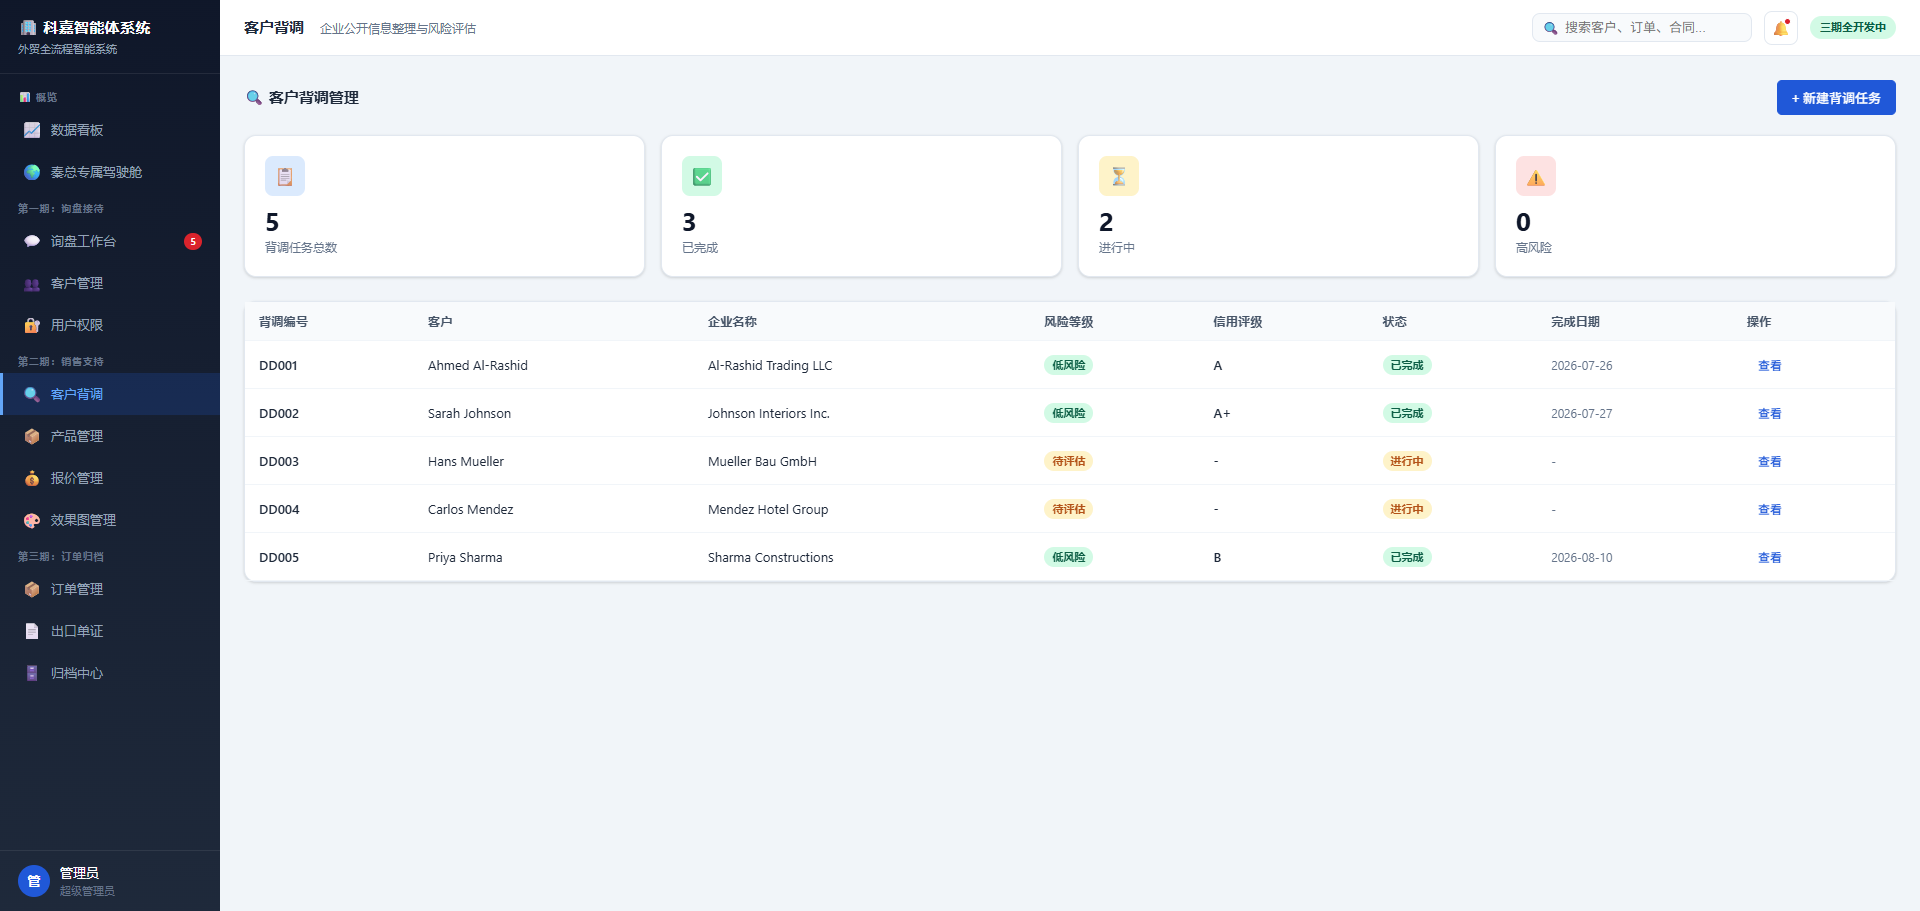Click 进行中 status for DD003
This screenshot has width=1920, height=911.
(1407, 461)
